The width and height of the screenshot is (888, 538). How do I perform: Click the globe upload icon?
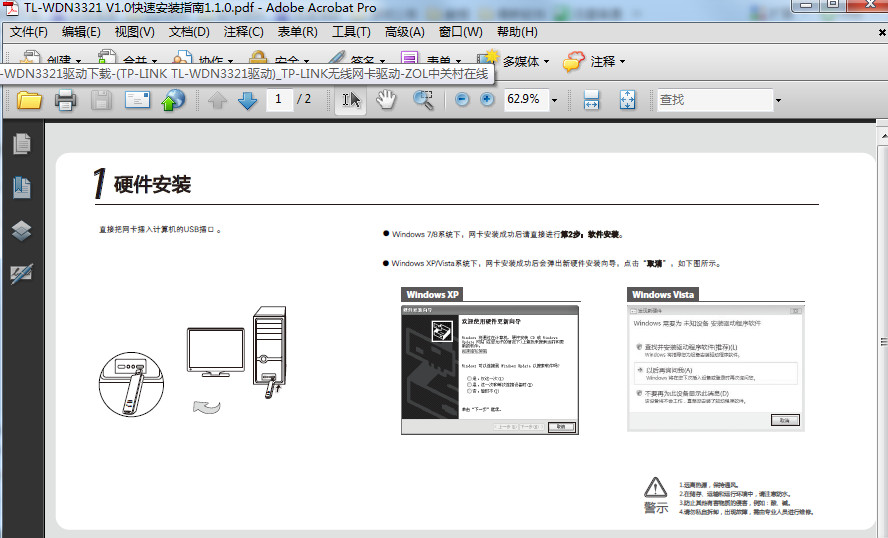pyautogui.click(x=173, y=100)
